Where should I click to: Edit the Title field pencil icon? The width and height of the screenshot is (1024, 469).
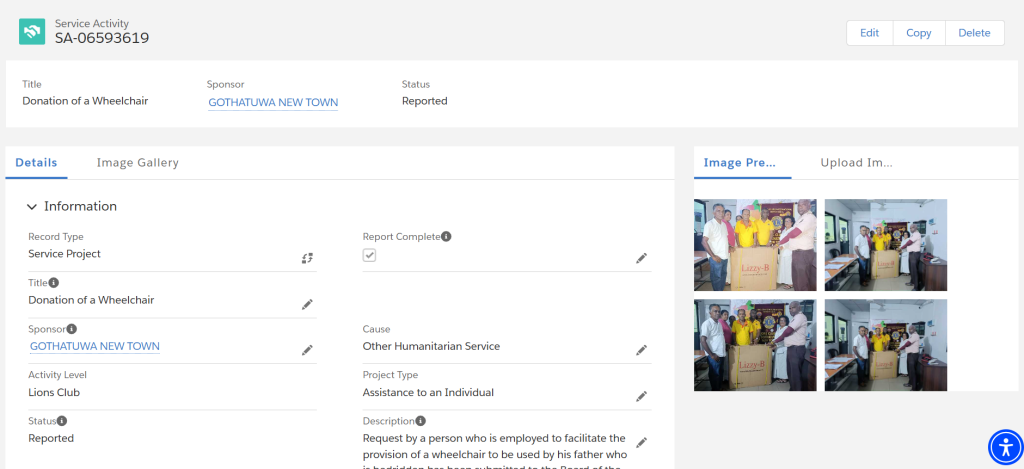(x=307, y=304)
